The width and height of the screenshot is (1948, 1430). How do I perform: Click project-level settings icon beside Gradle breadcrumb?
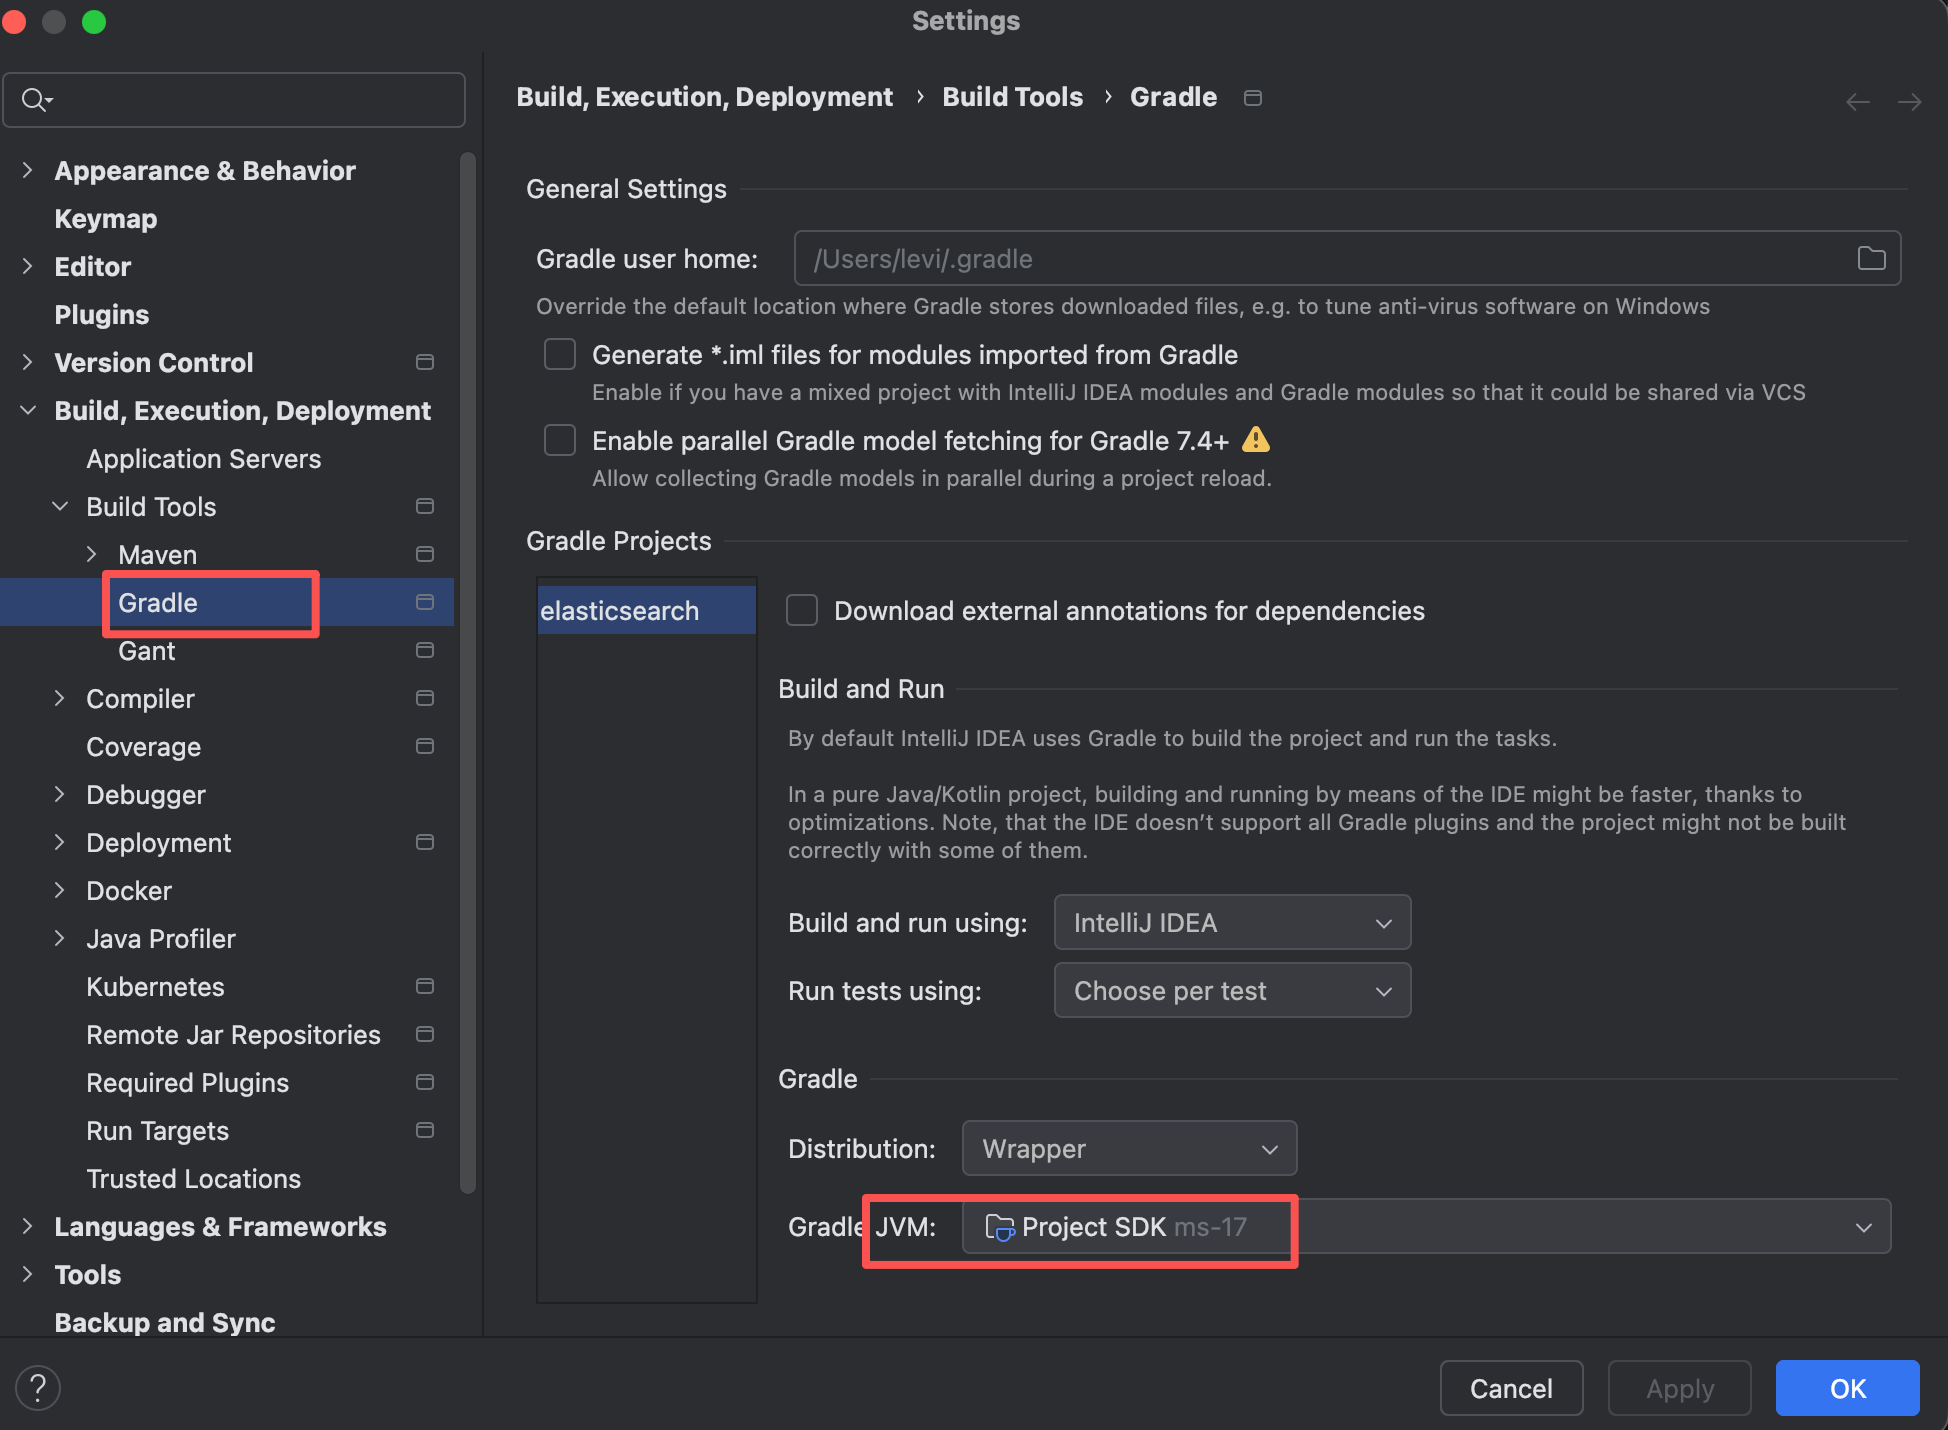[x=1252, y=98]
